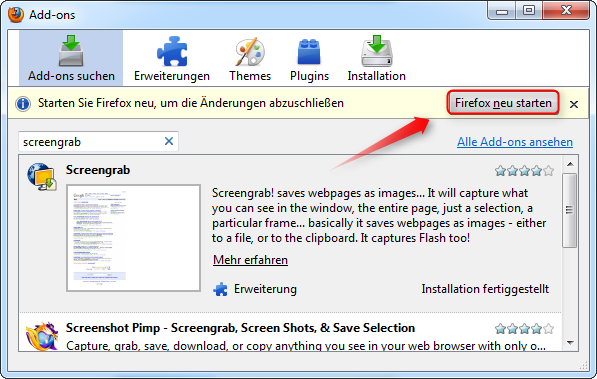Click the results list scrollbar thumb
Image resolution: width=597 pixels, height=379 pixels.
point(570,210)
